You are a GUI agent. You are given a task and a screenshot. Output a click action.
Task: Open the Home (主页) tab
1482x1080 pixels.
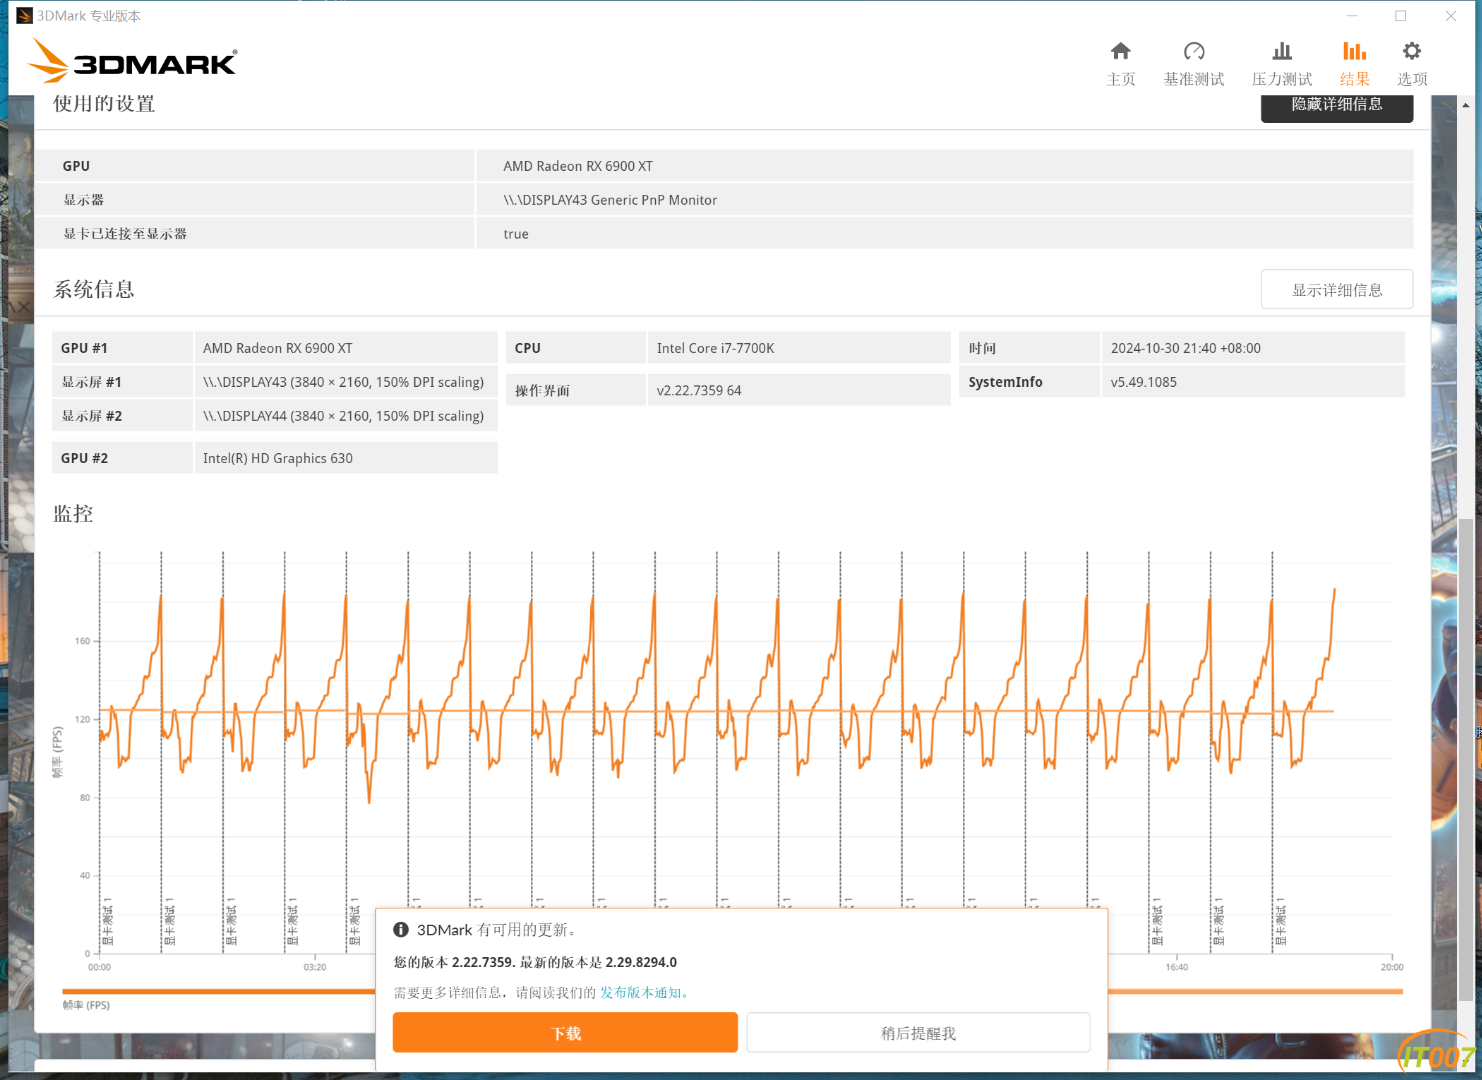[x=1120, y=64]
